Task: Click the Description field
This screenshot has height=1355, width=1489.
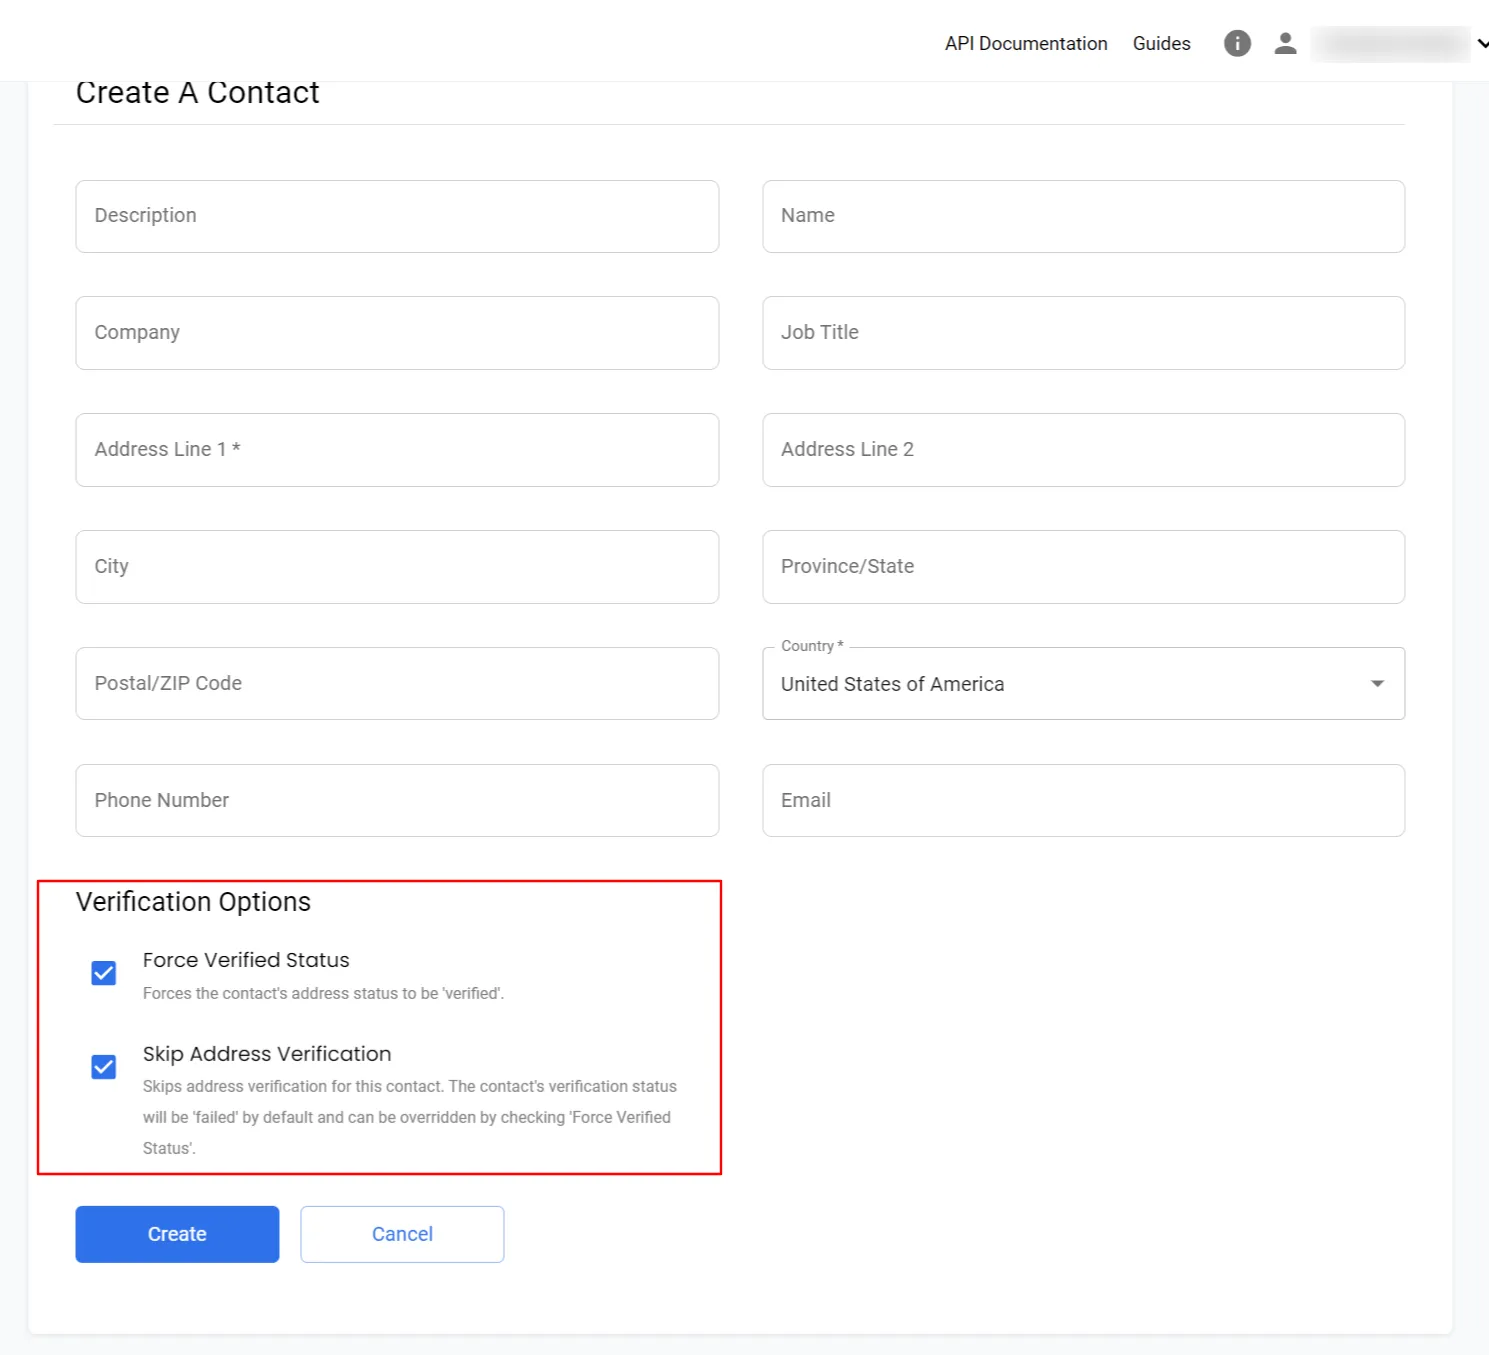Action: [x=397, y=216]
